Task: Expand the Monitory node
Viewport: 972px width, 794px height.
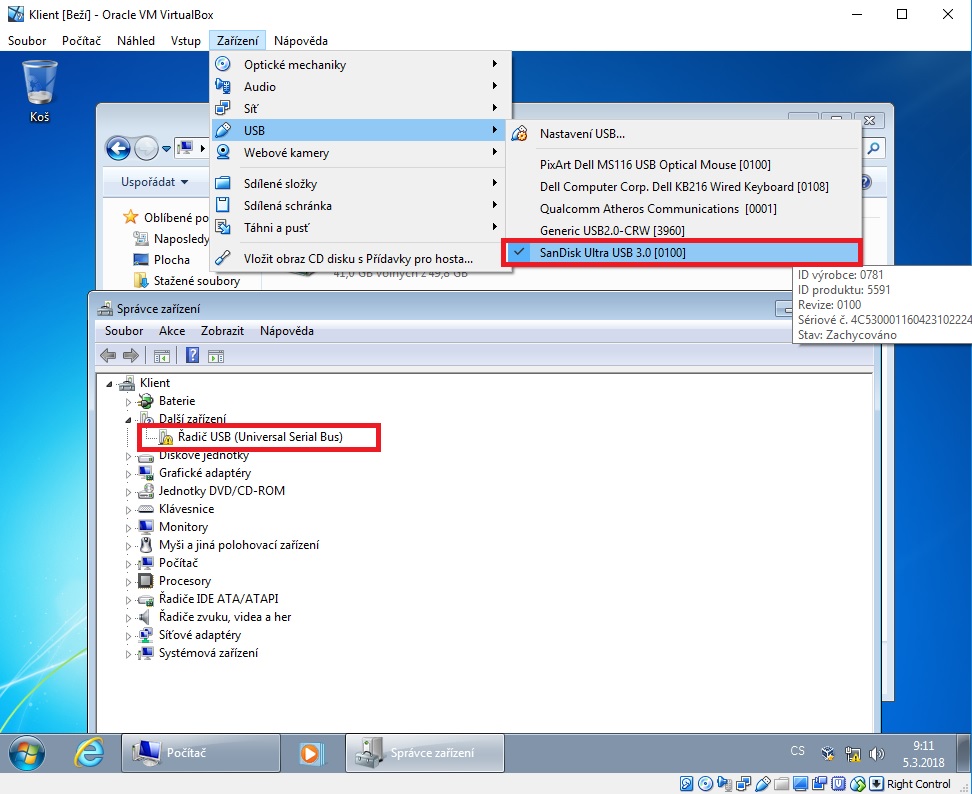Action: (128, 528)
